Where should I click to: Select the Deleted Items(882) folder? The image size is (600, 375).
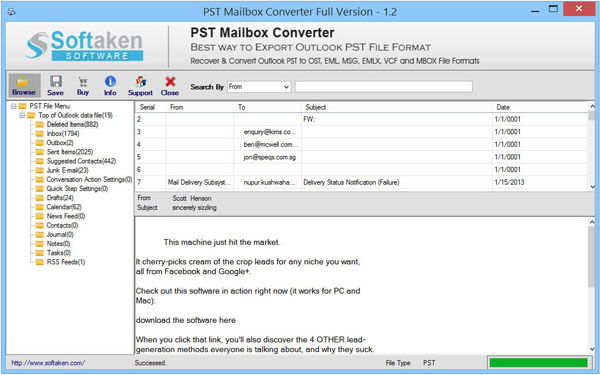coord(72,124)
